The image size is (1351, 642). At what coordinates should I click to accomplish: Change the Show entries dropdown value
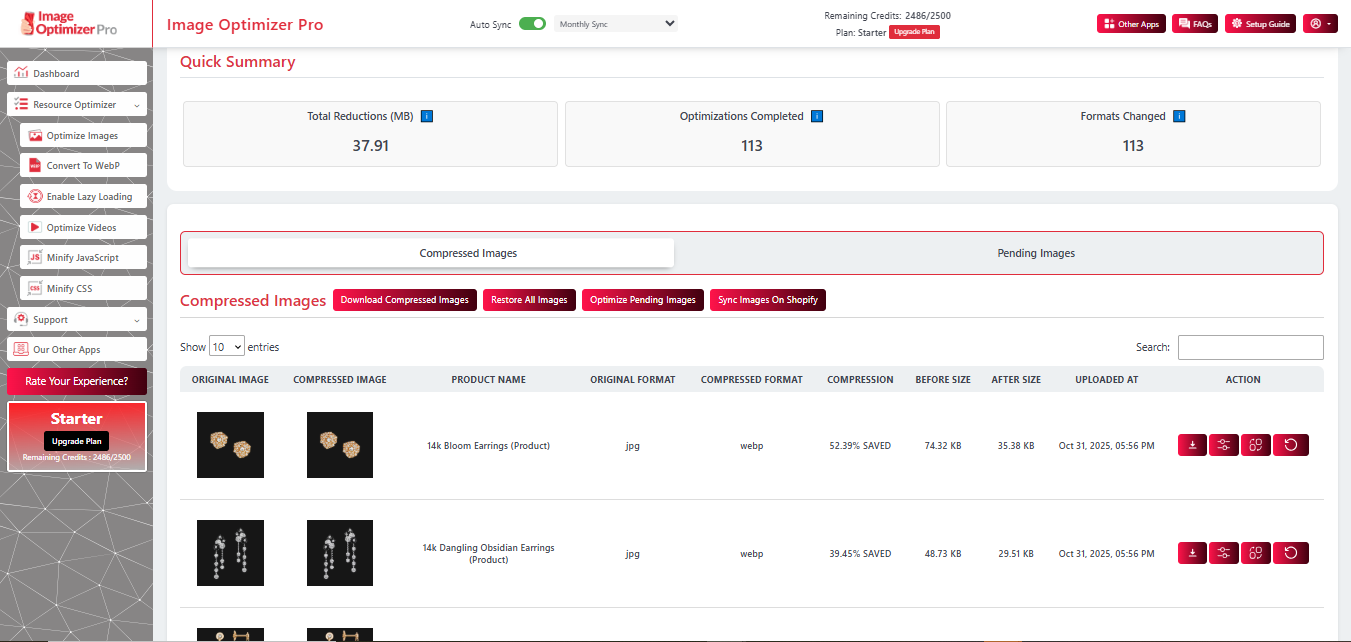tap(227, 345)
